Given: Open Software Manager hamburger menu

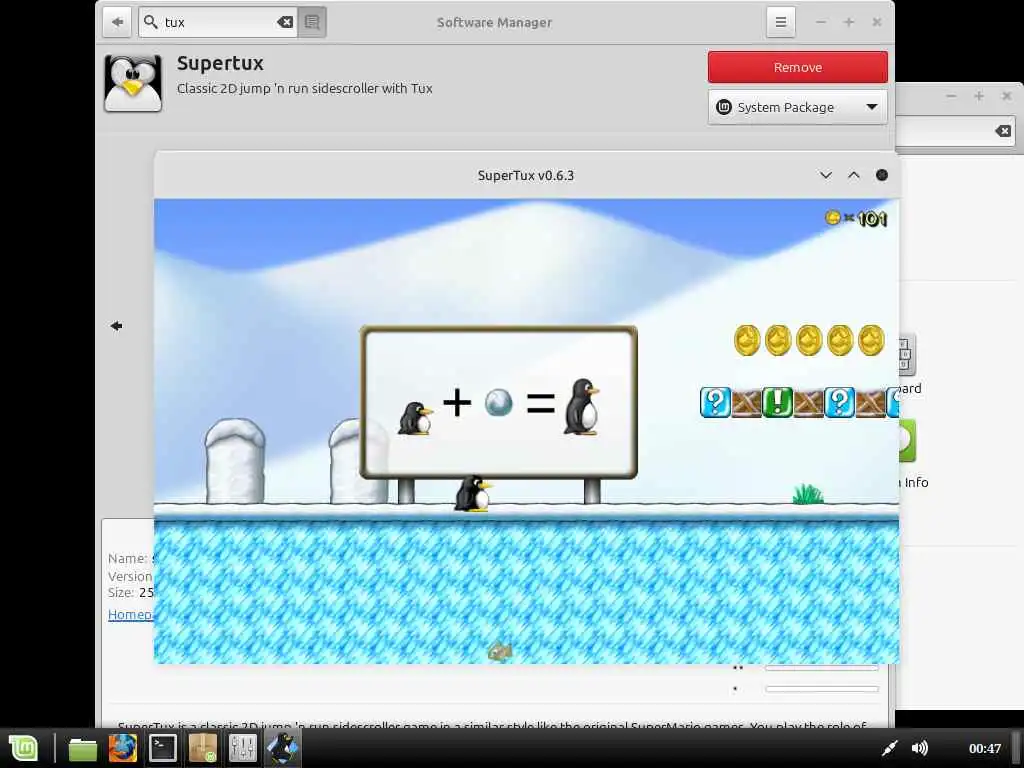Looking at the screenshot, I should point(780,22).
